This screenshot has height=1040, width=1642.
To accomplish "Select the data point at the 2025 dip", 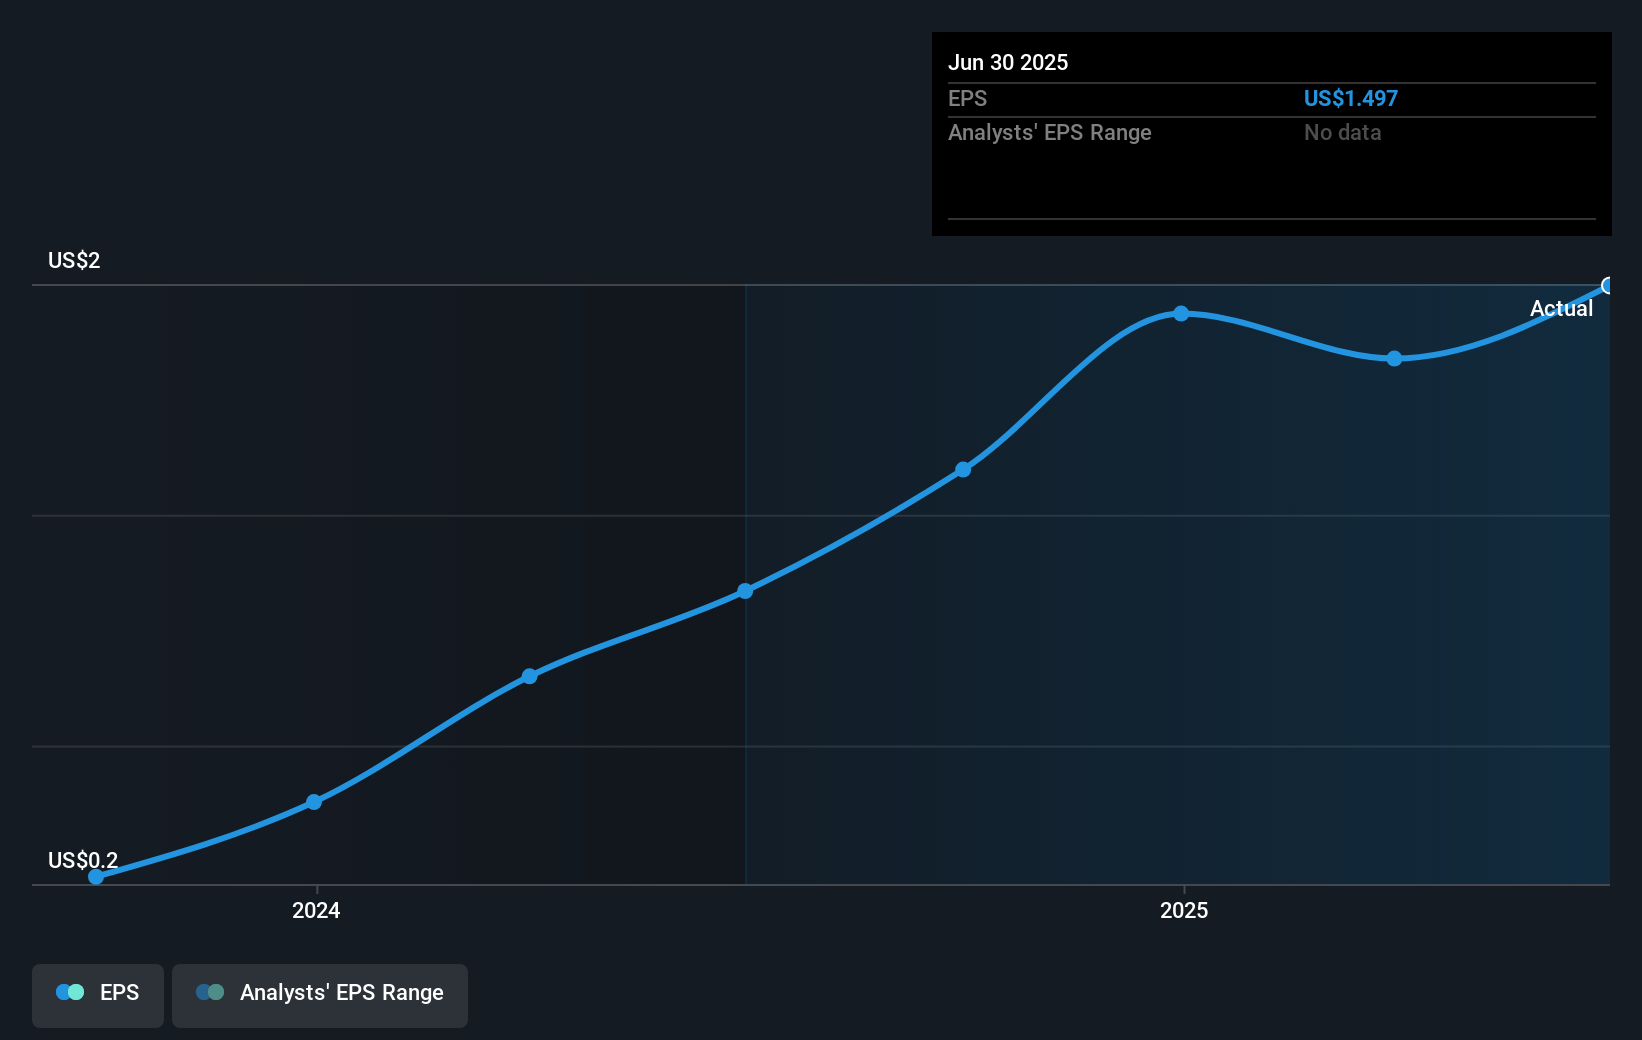I will [x=1393, y=358].
